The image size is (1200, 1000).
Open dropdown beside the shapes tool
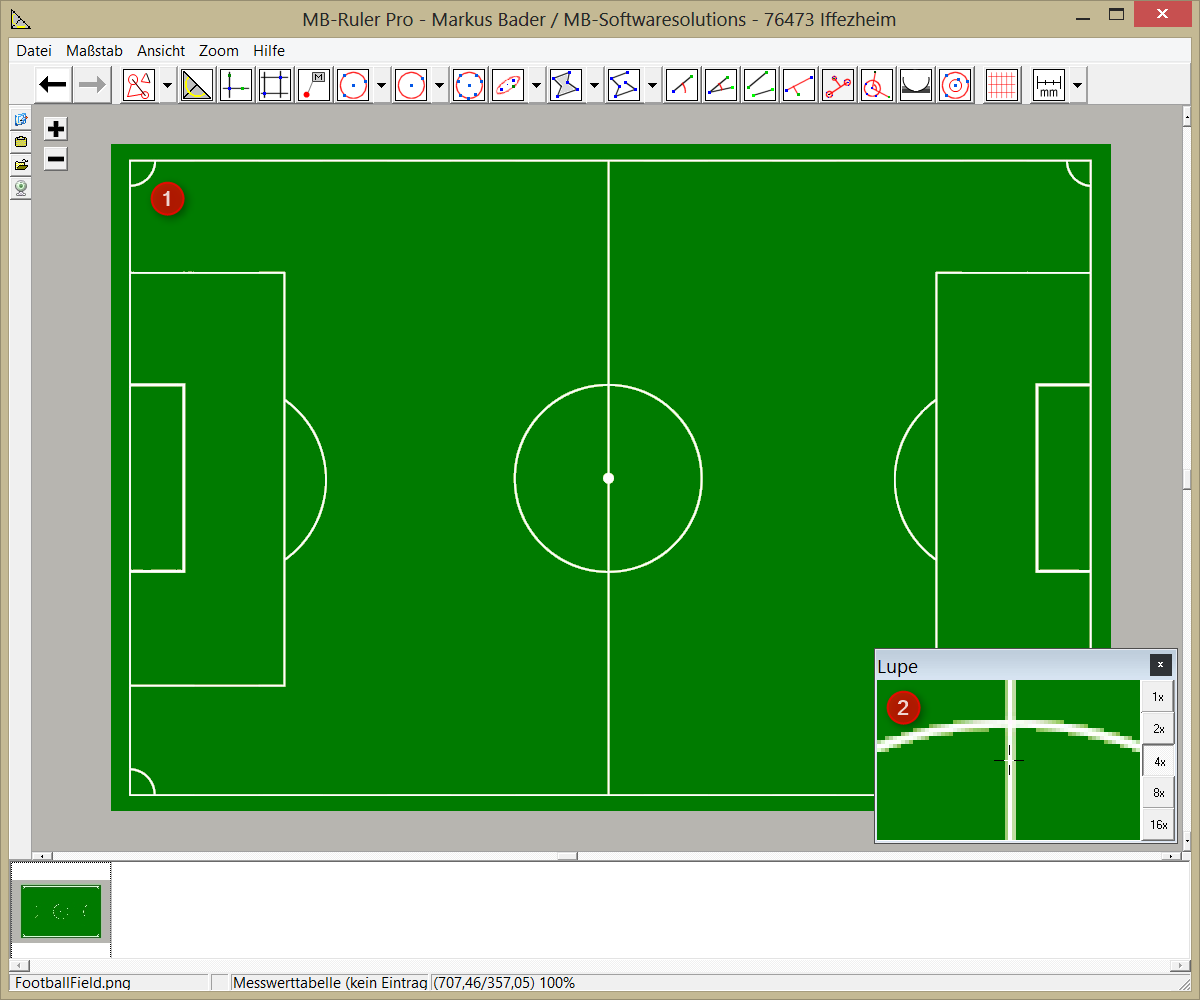pyautogui.click(x=167, y=86)
